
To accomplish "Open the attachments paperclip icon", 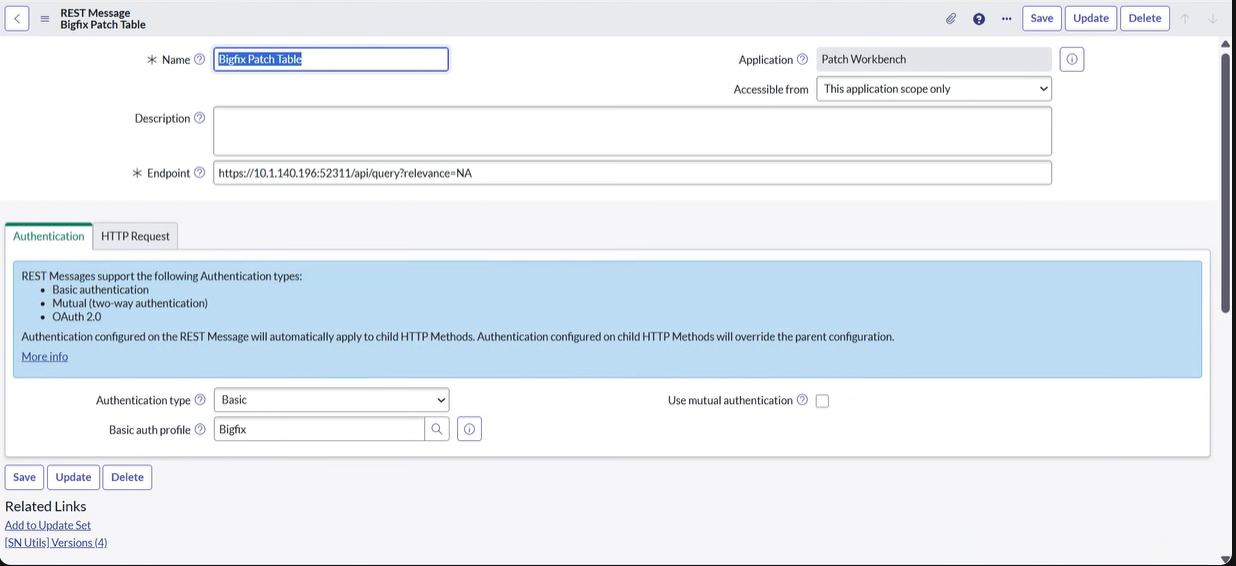I will tap(951, 19).
